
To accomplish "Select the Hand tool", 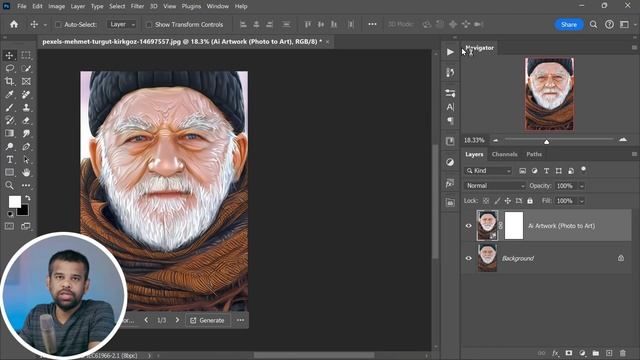I will [x=26, y=172].
